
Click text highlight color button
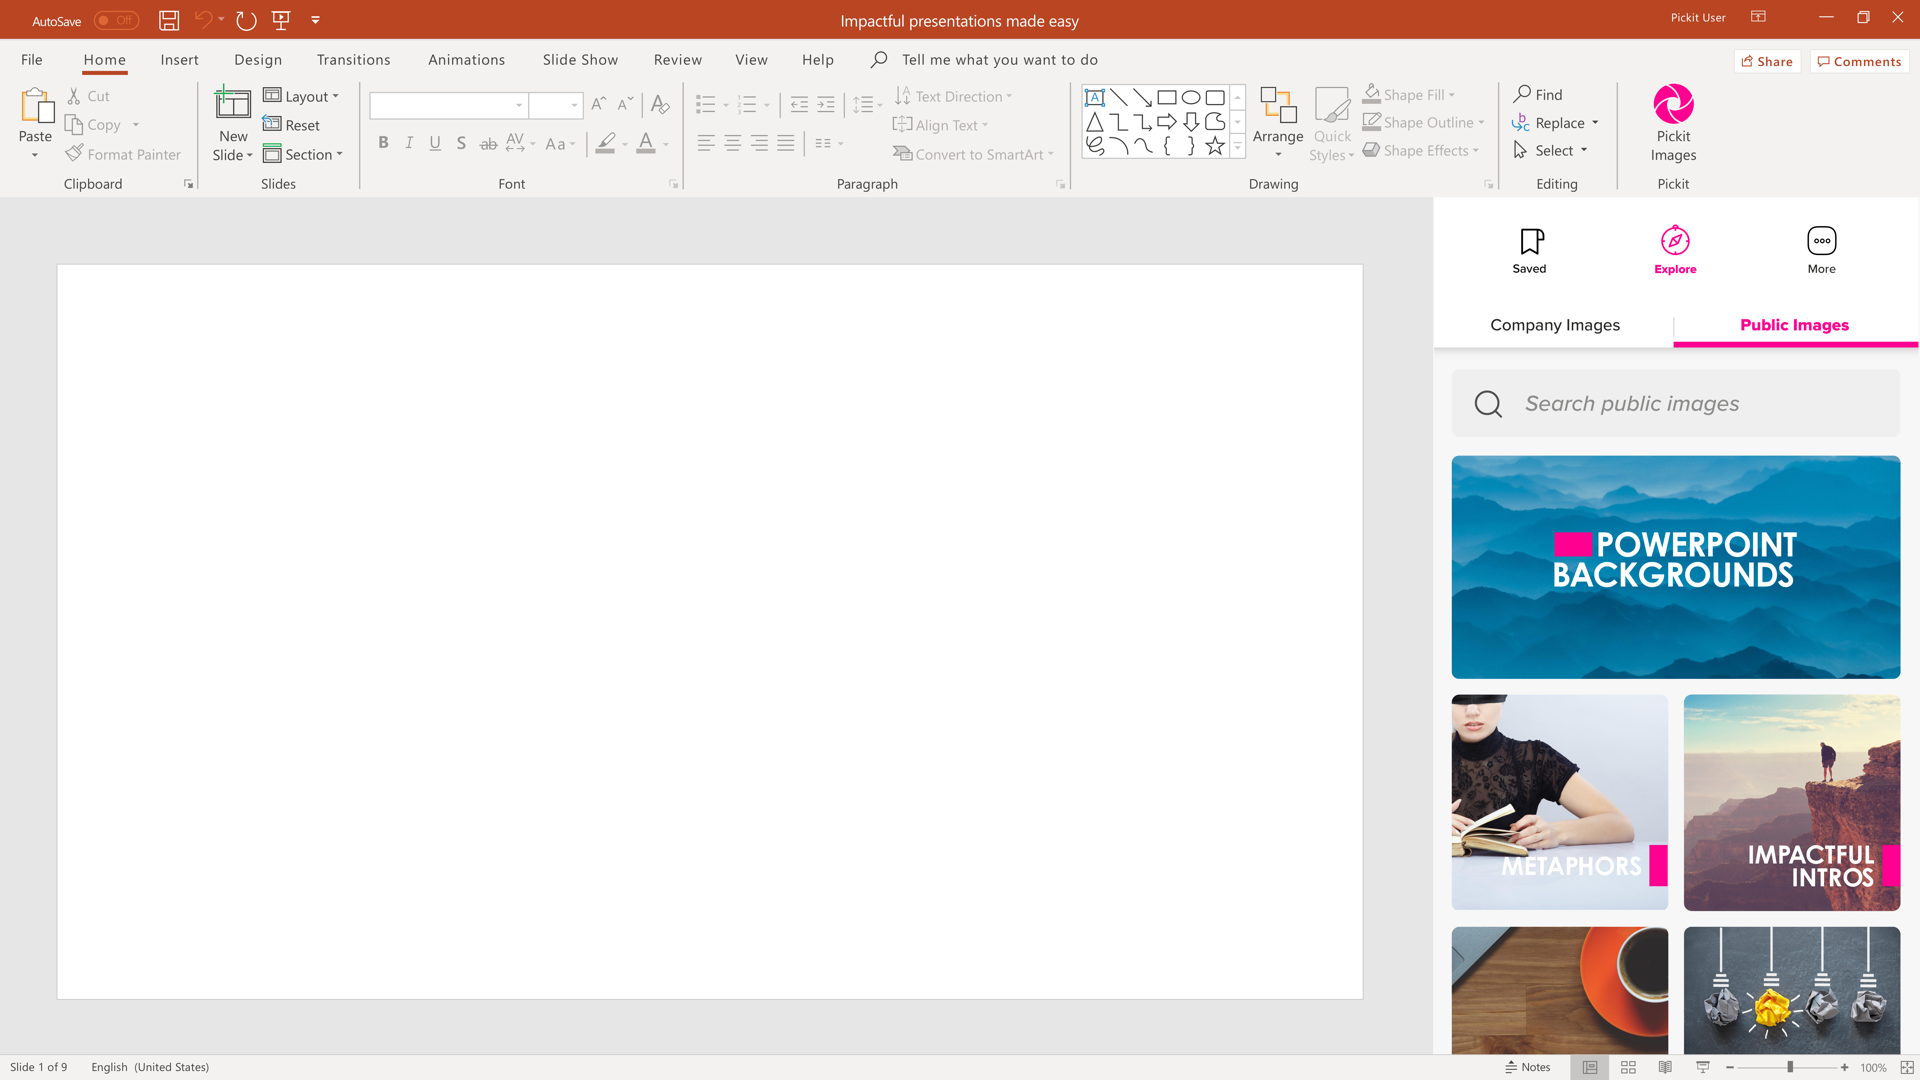(x=606, y=143)
